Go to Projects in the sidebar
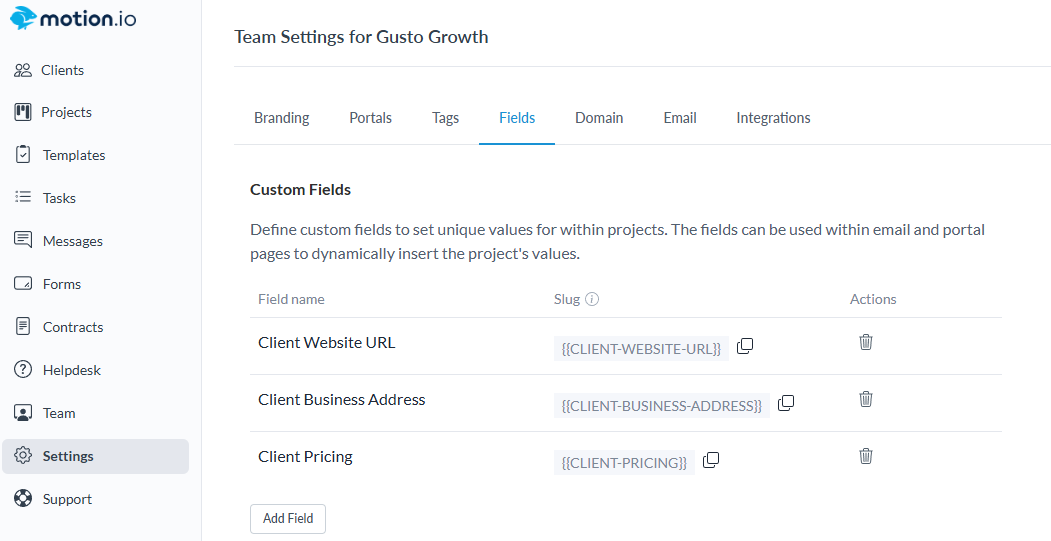Viewport: 1051px width, 541px height. (x=66, y=112)
